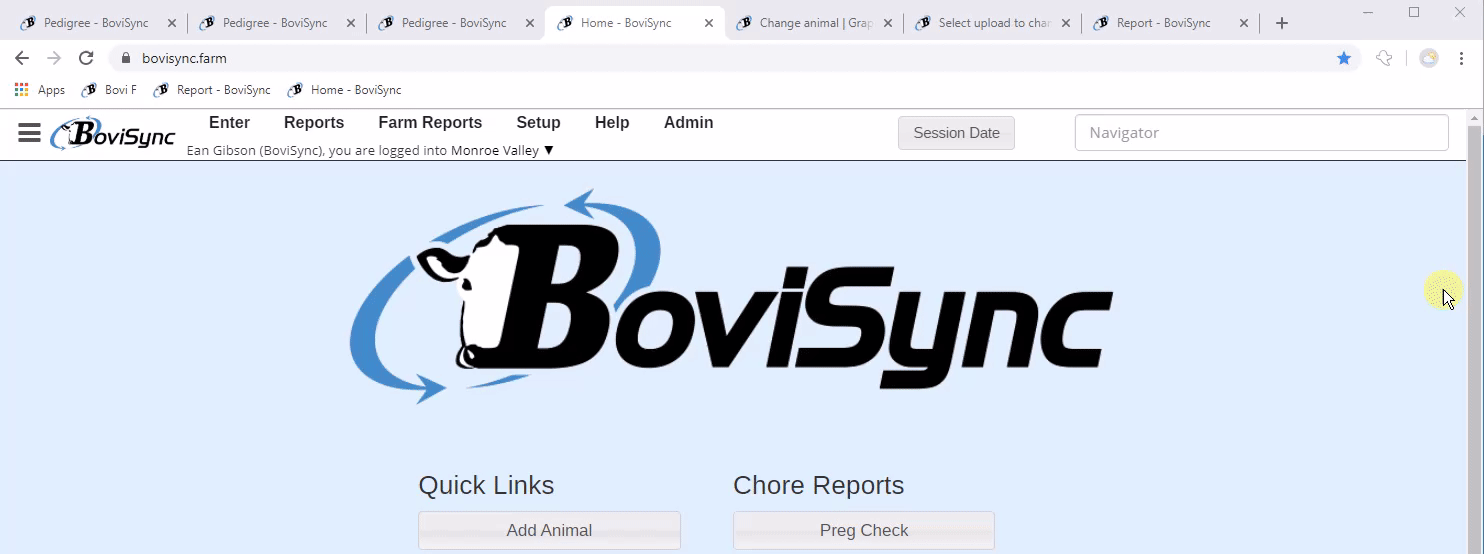Viewport: 1484px width, 554px height.
Task: Open the Bovi F bookmark
Action: (109, 90)
